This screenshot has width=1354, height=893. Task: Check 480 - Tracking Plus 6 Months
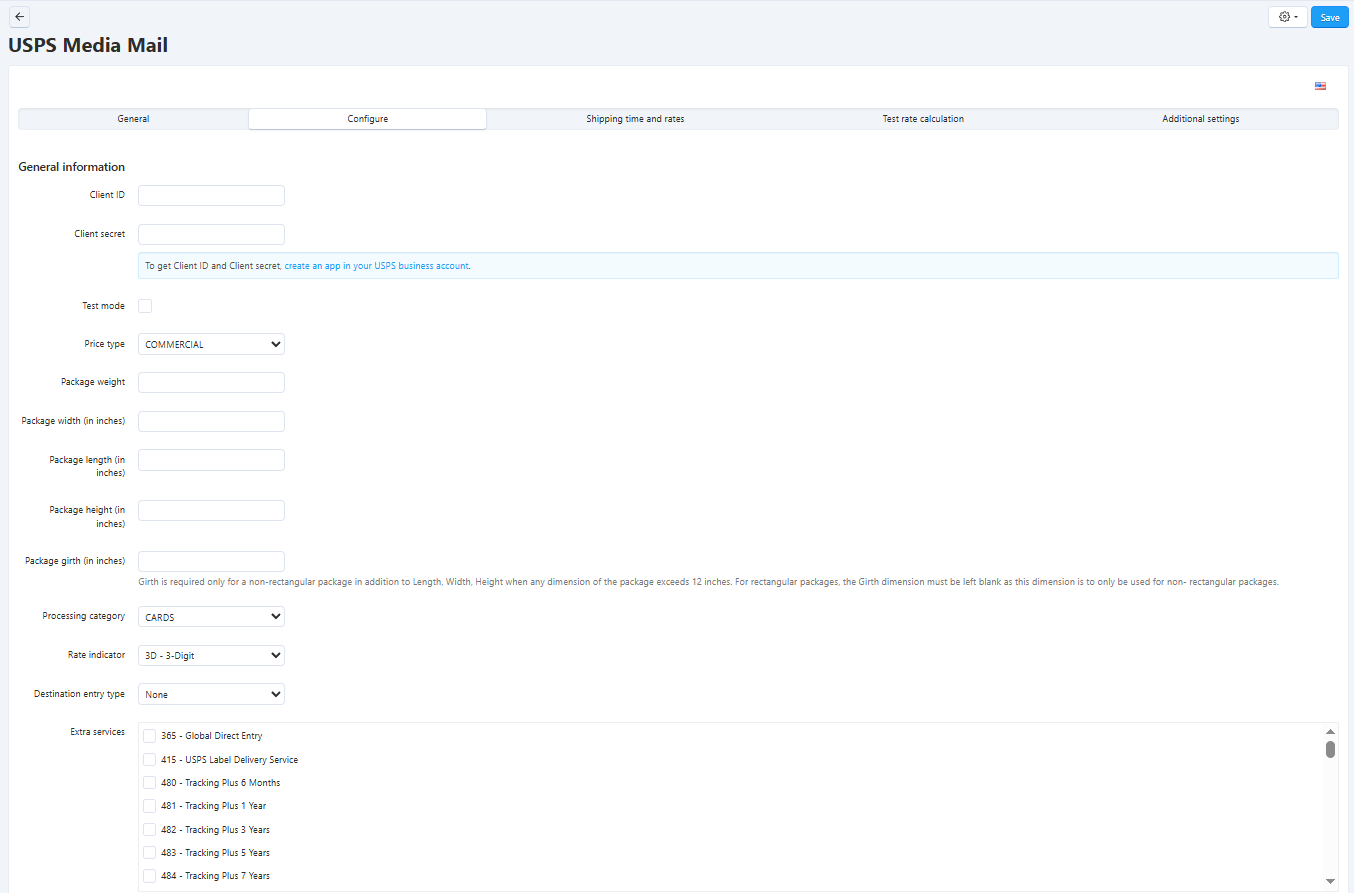(150, 783)
